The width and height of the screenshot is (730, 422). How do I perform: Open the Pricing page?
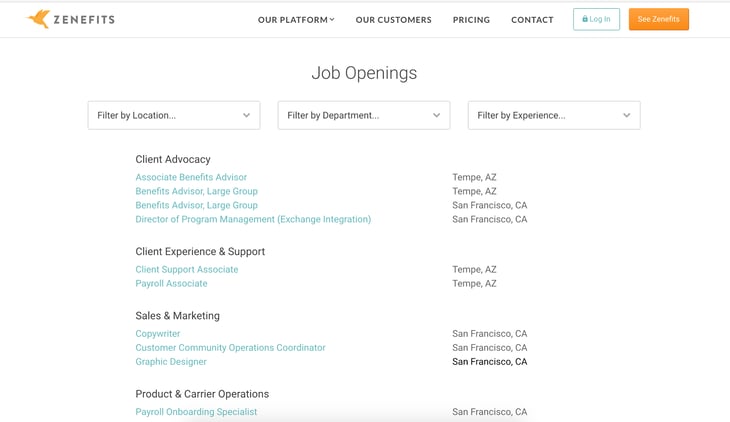pyautogui.click(x=471, y=20)
